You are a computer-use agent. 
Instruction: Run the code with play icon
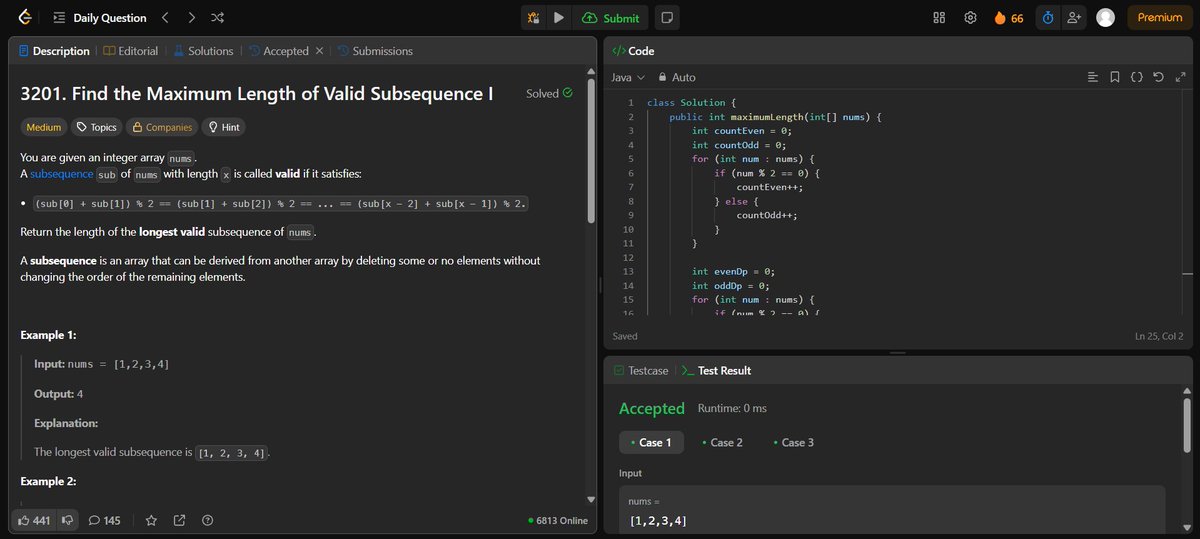[559, 18]
